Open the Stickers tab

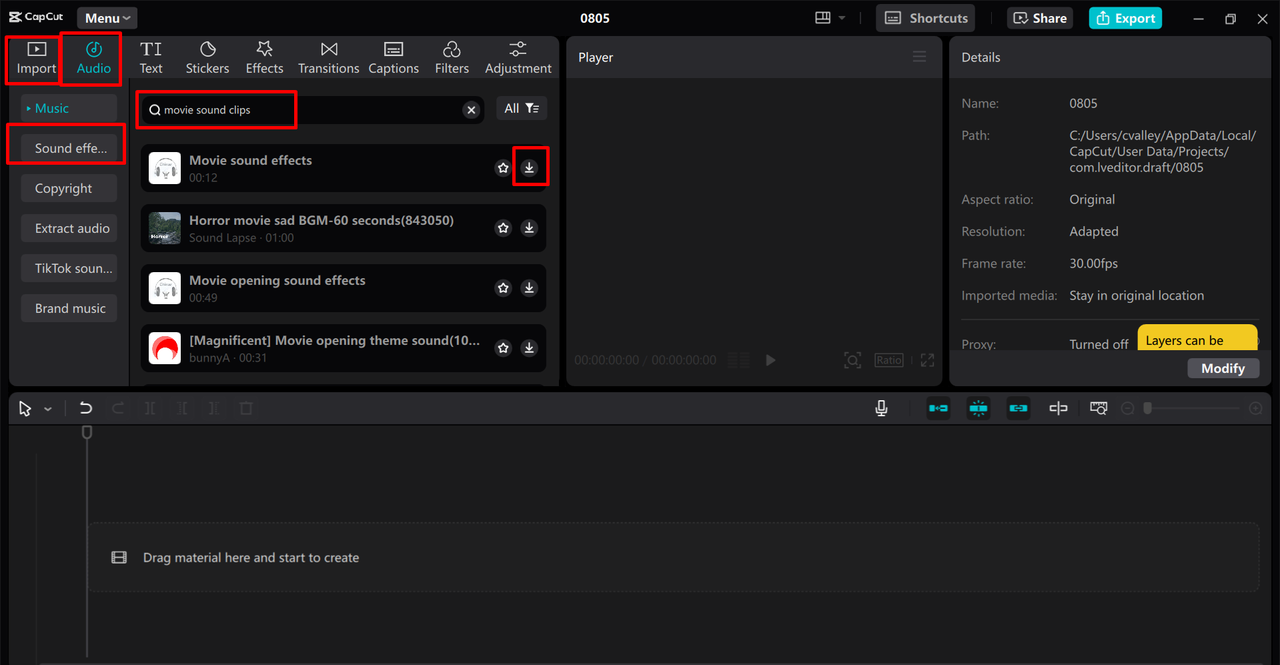(207, 58)
